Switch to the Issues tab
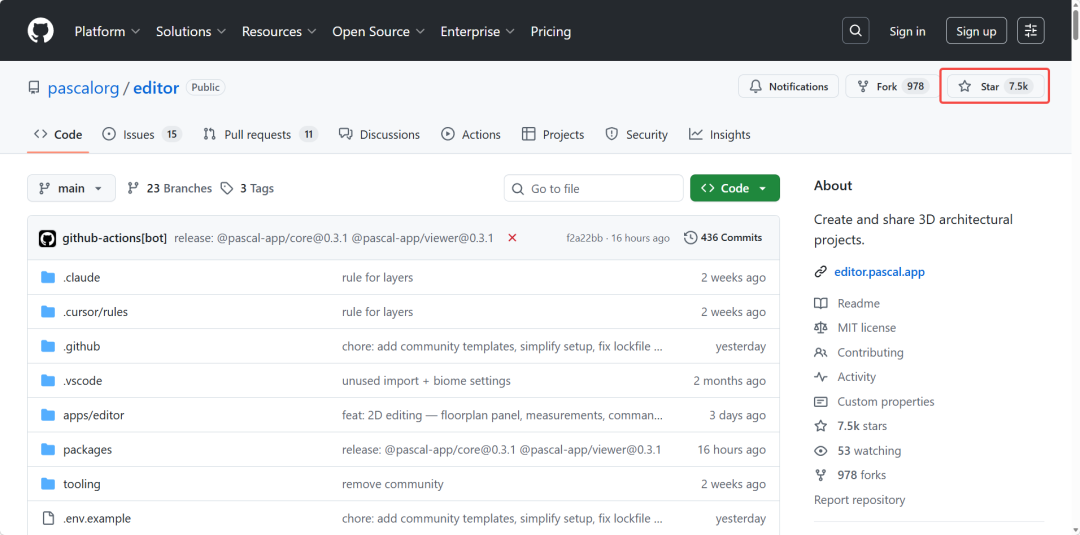 tap(141, 134)
